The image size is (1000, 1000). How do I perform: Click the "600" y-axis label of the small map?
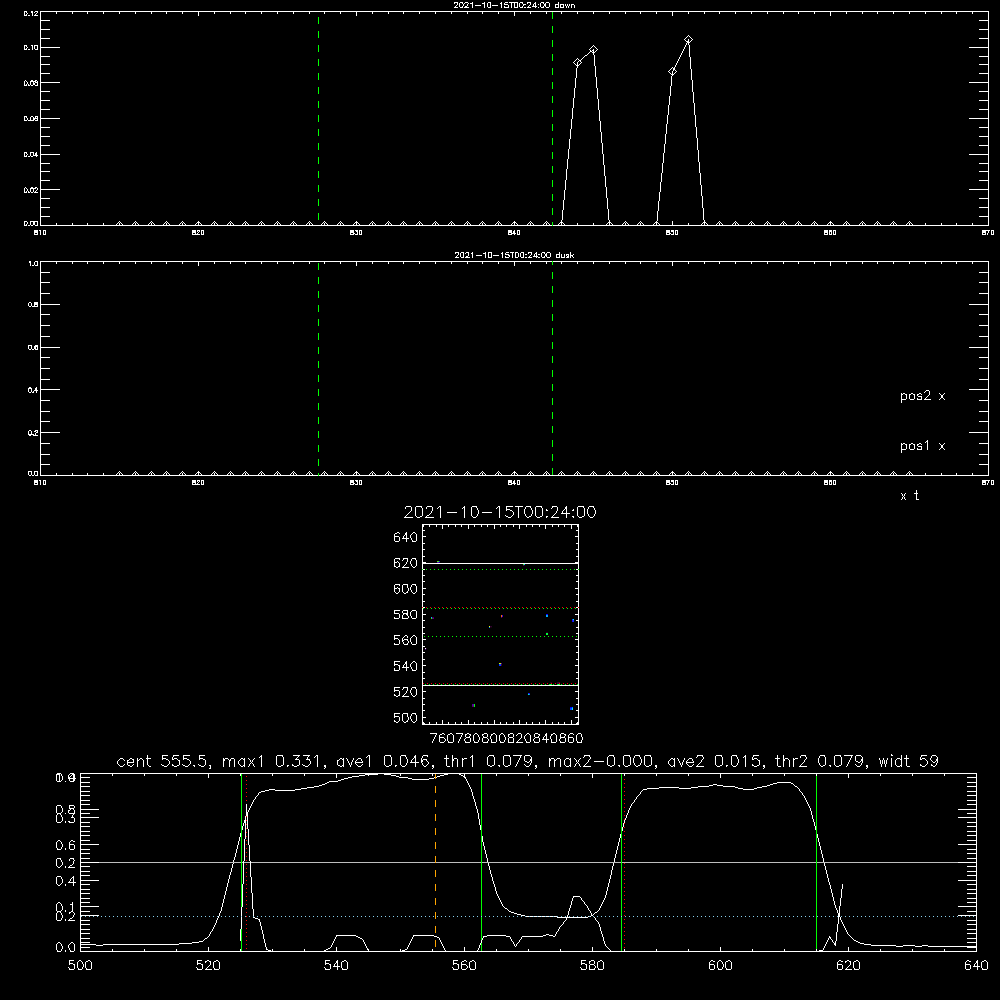[x=406, y=589]
